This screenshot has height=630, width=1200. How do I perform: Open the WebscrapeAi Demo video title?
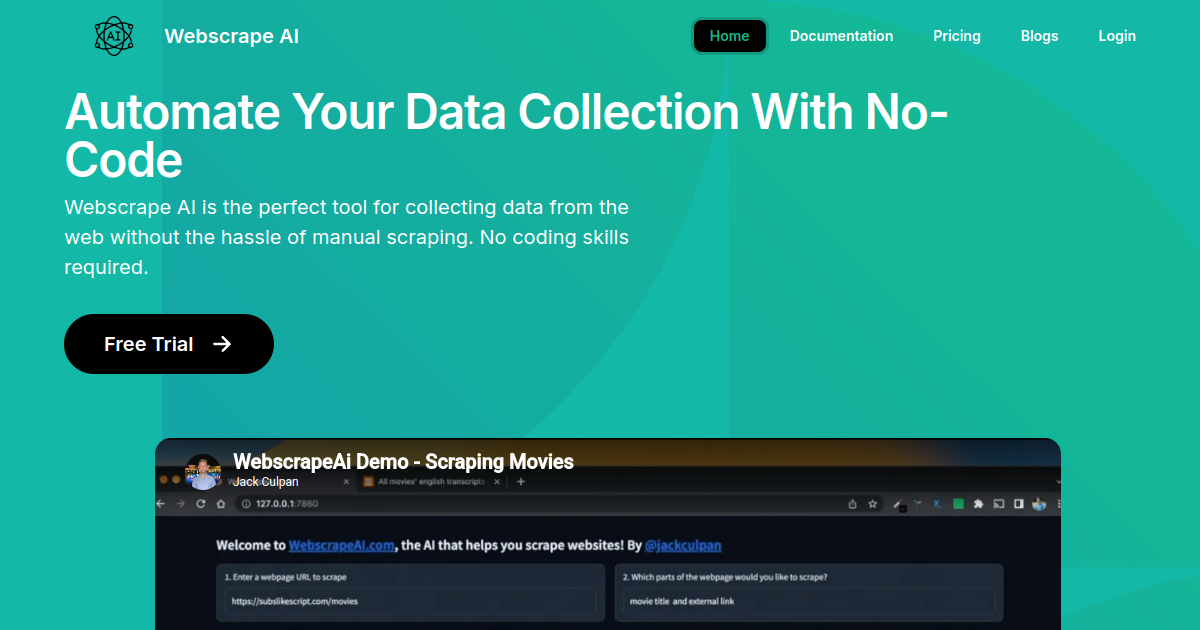point(403,461)
